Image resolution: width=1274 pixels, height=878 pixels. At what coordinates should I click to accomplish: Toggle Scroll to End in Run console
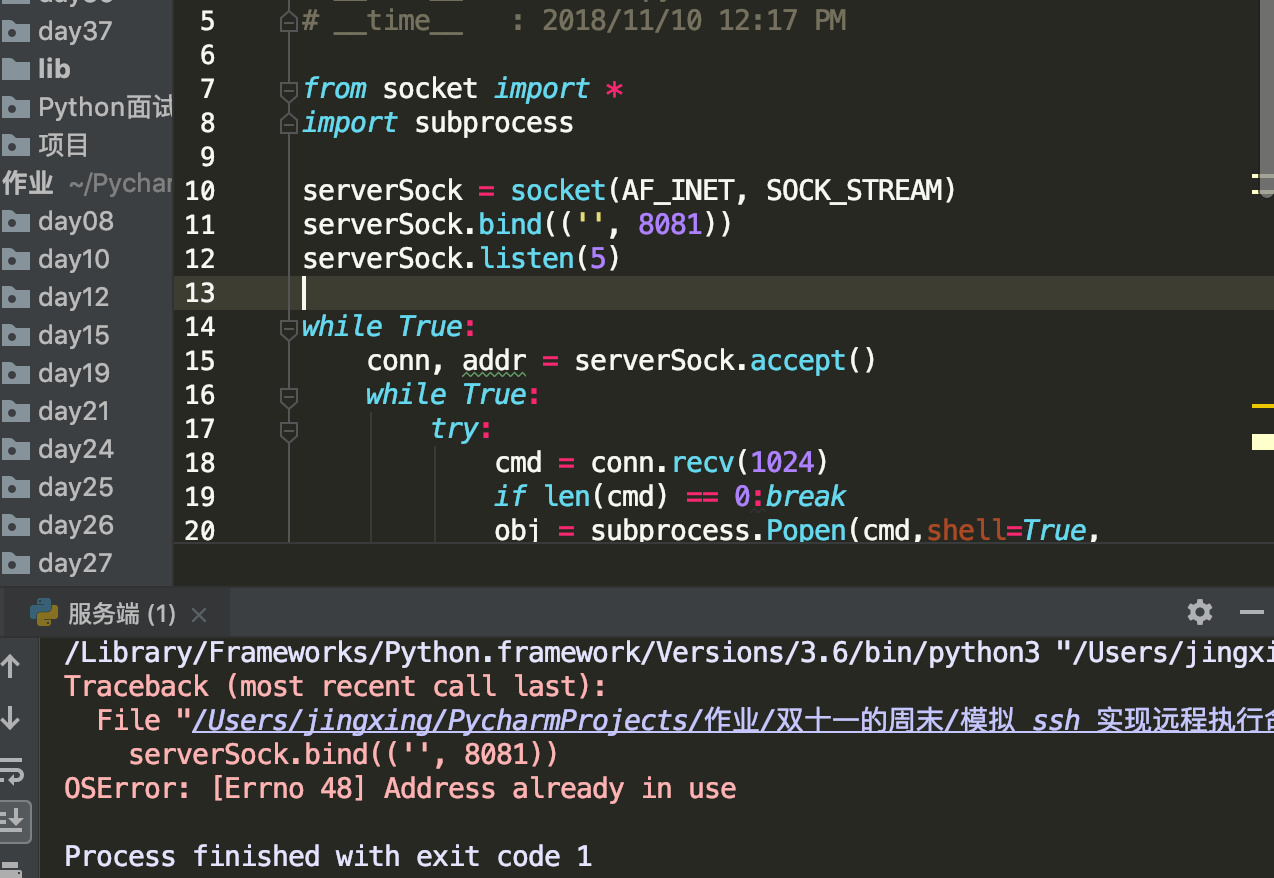click(13, 822)
